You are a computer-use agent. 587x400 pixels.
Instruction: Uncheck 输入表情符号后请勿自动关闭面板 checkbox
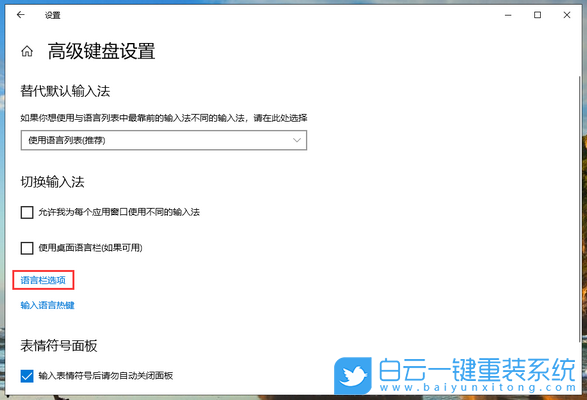tap(27, 376)
